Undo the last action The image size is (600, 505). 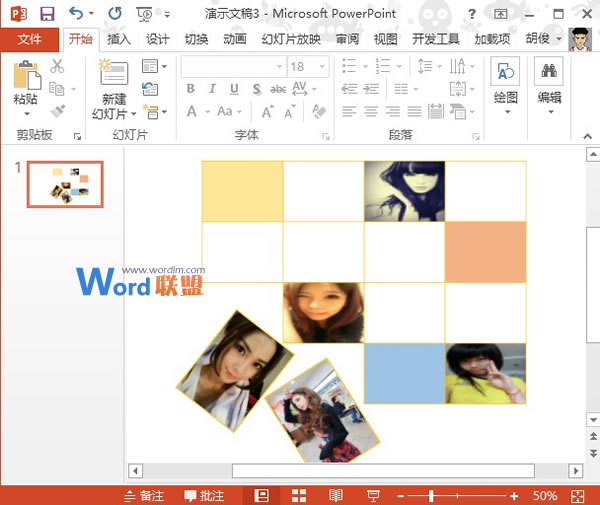click(76, 14)
